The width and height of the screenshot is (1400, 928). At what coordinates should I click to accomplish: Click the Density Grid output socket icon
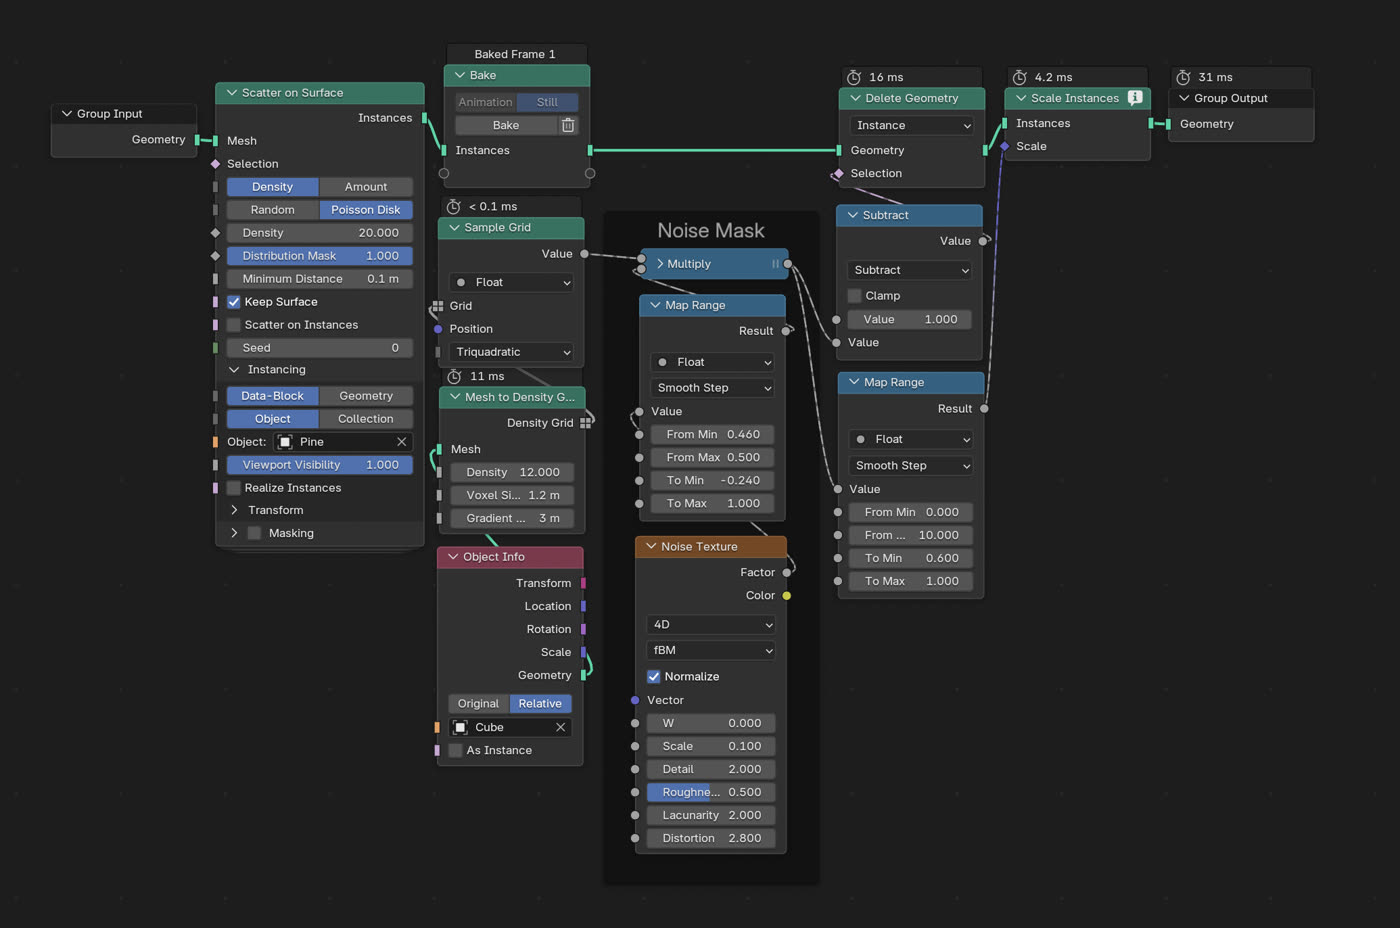tap(586, 423)
